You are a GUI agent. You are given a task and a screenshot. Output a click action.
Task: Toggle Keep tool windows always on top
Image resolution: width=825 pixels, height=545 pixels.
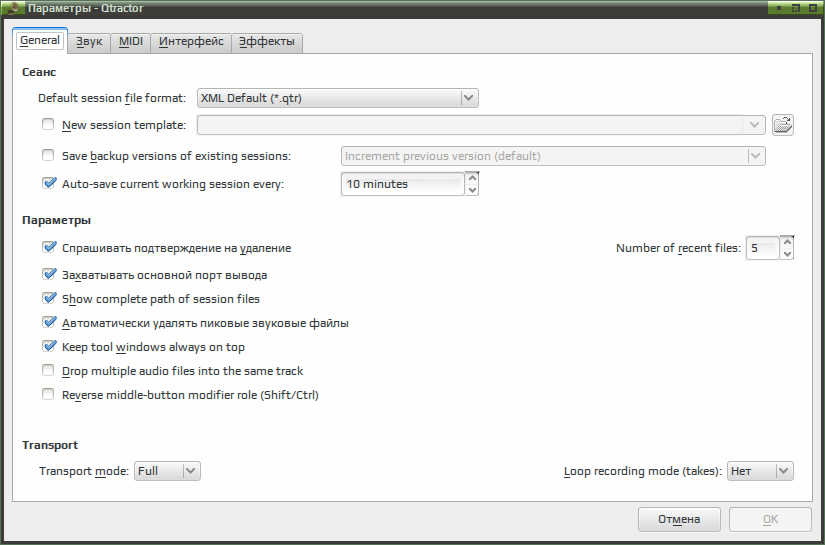tap(49, 346)
